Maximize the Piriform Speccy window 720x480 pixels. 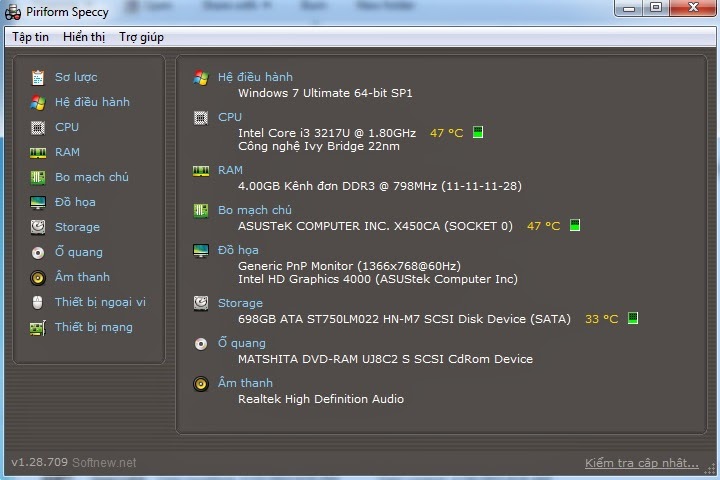coord(656,7)
